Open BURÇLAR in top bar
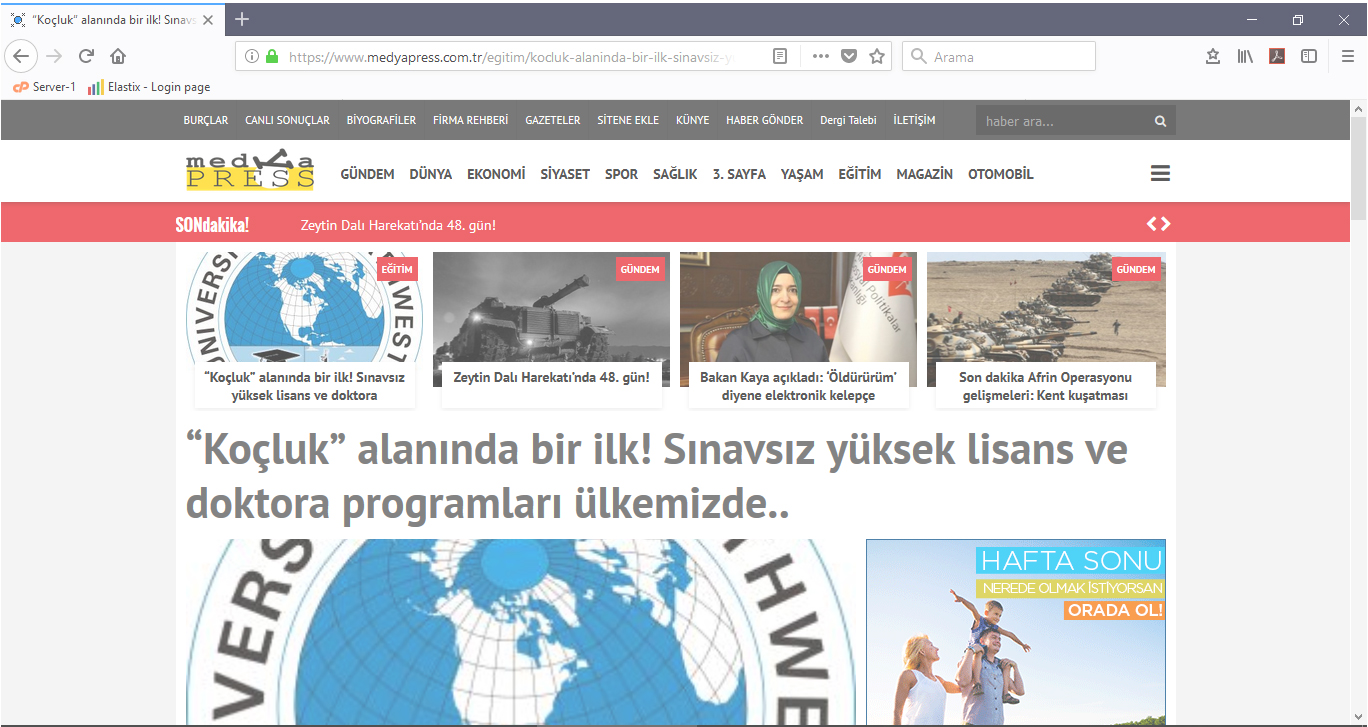 206,120
